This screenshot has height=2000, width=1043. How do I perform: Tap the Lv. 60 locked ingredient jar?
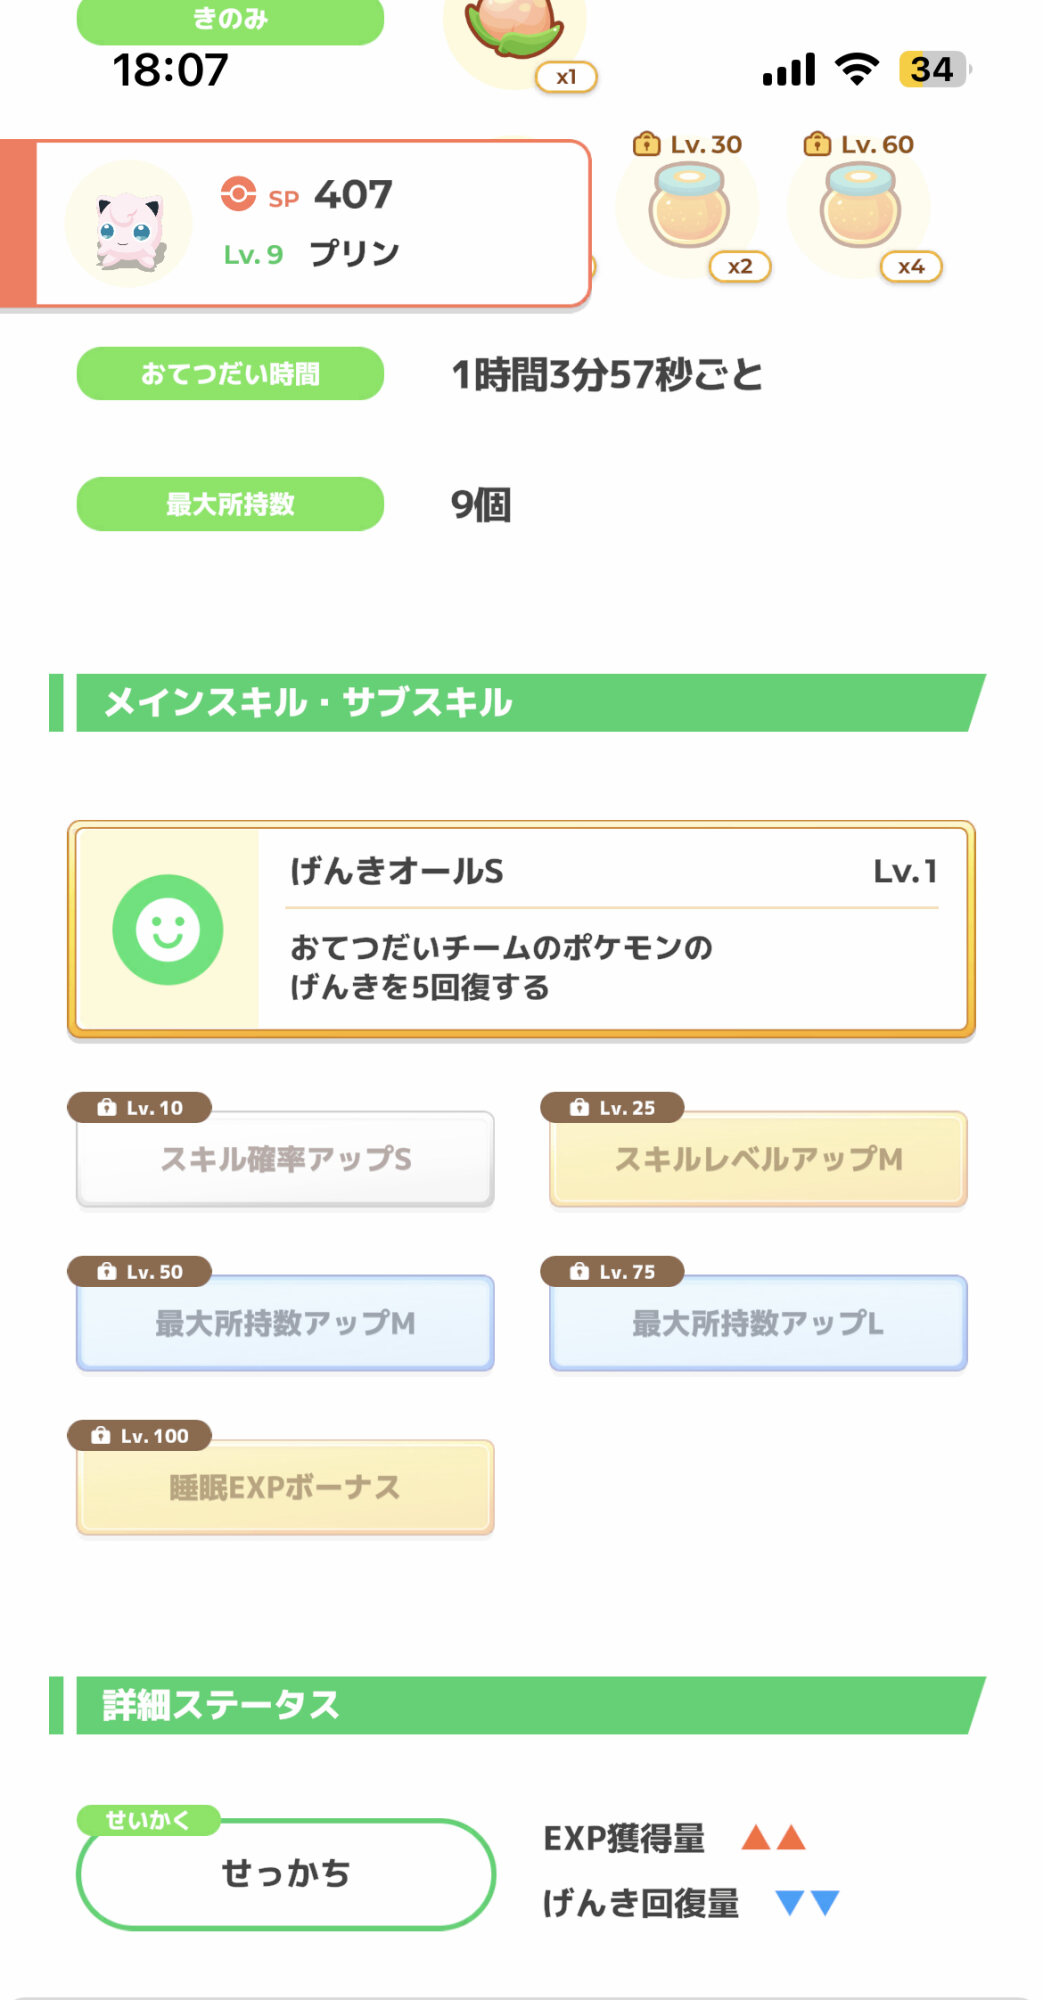[x=859, y=208]
